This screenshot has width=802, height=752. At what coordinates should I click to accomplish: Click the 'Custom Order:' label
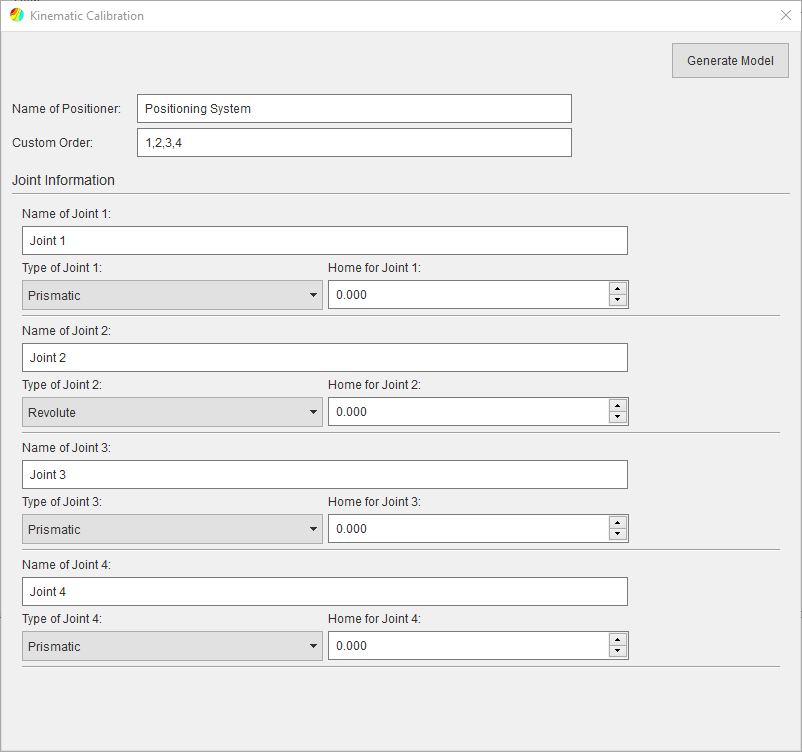[x=52, y=143]
